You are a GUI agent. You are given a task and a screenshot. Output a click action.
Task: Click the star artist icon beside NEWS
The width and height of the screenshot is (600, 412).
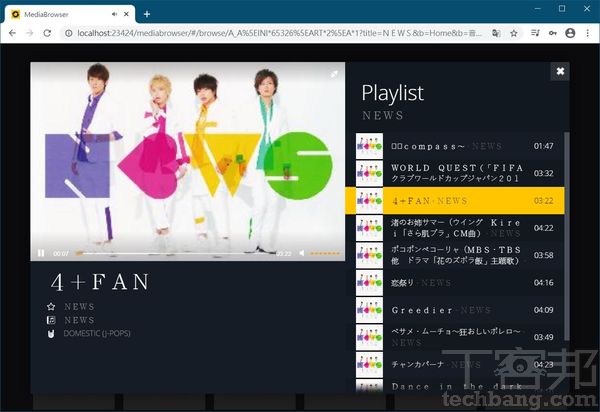51,306
